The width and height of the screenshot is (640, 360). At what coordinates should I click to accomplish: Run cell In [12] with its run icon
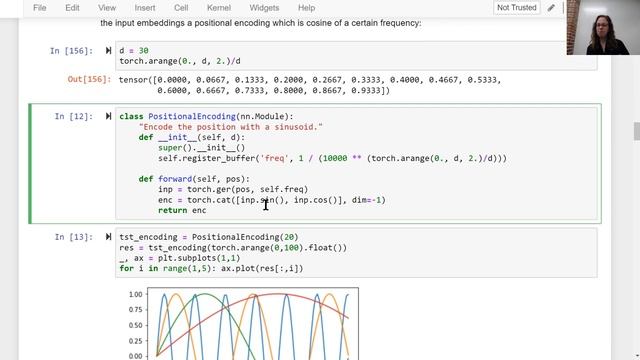point(108,116)
